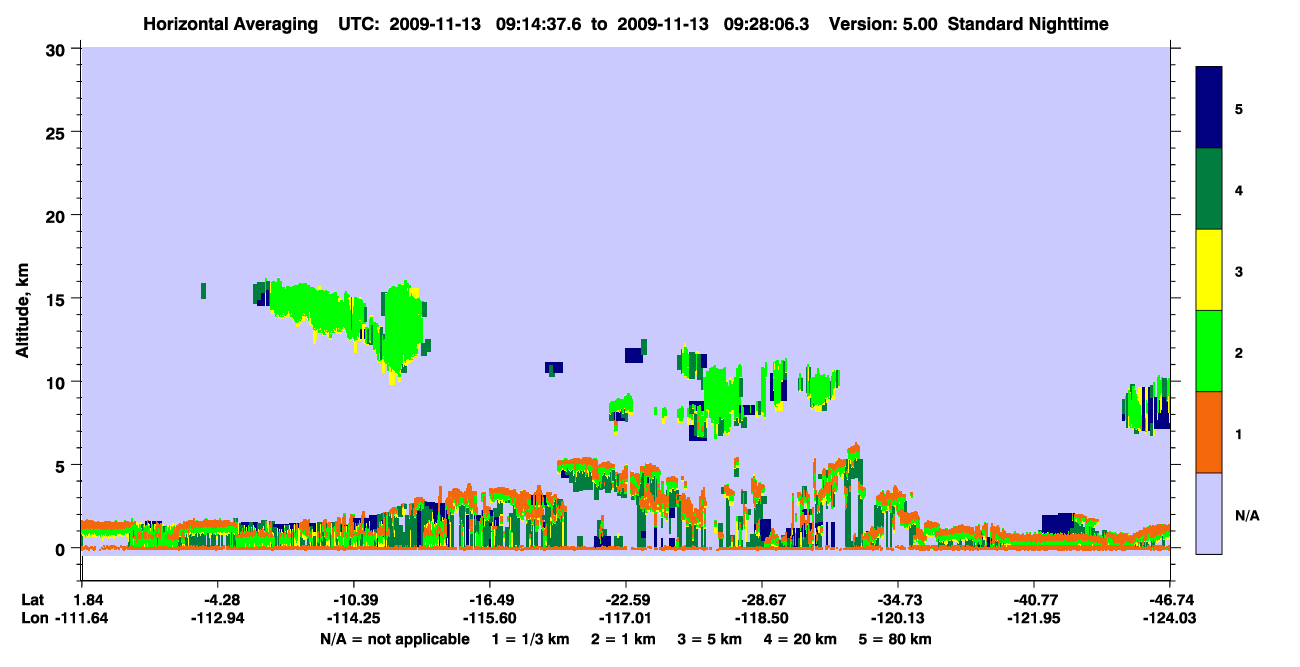Click the '2 = 1 km' legend note
Image resolution: width=1300 pixels, height=667 pixels.
[x=623, y=639]
